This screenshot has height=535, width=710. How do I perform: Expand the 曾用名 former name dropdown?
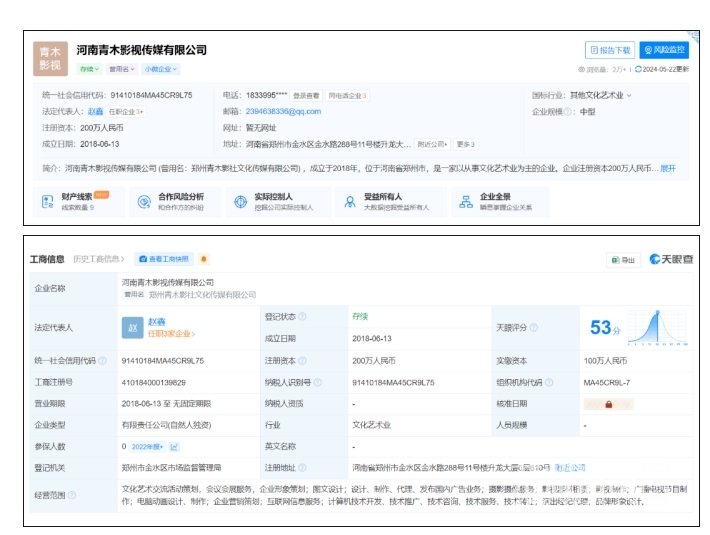click(x=121, y=69)
